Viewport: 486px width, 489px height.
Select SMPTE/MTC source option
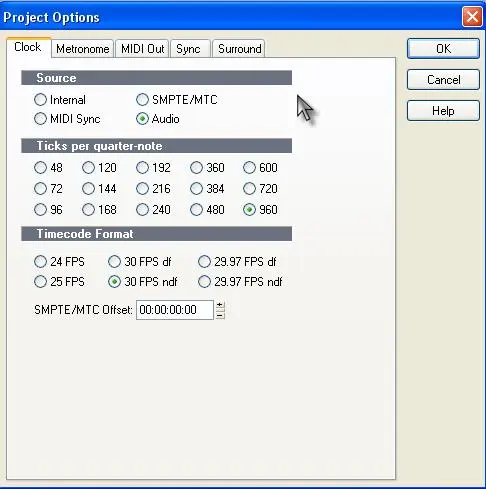pos(142,99)
